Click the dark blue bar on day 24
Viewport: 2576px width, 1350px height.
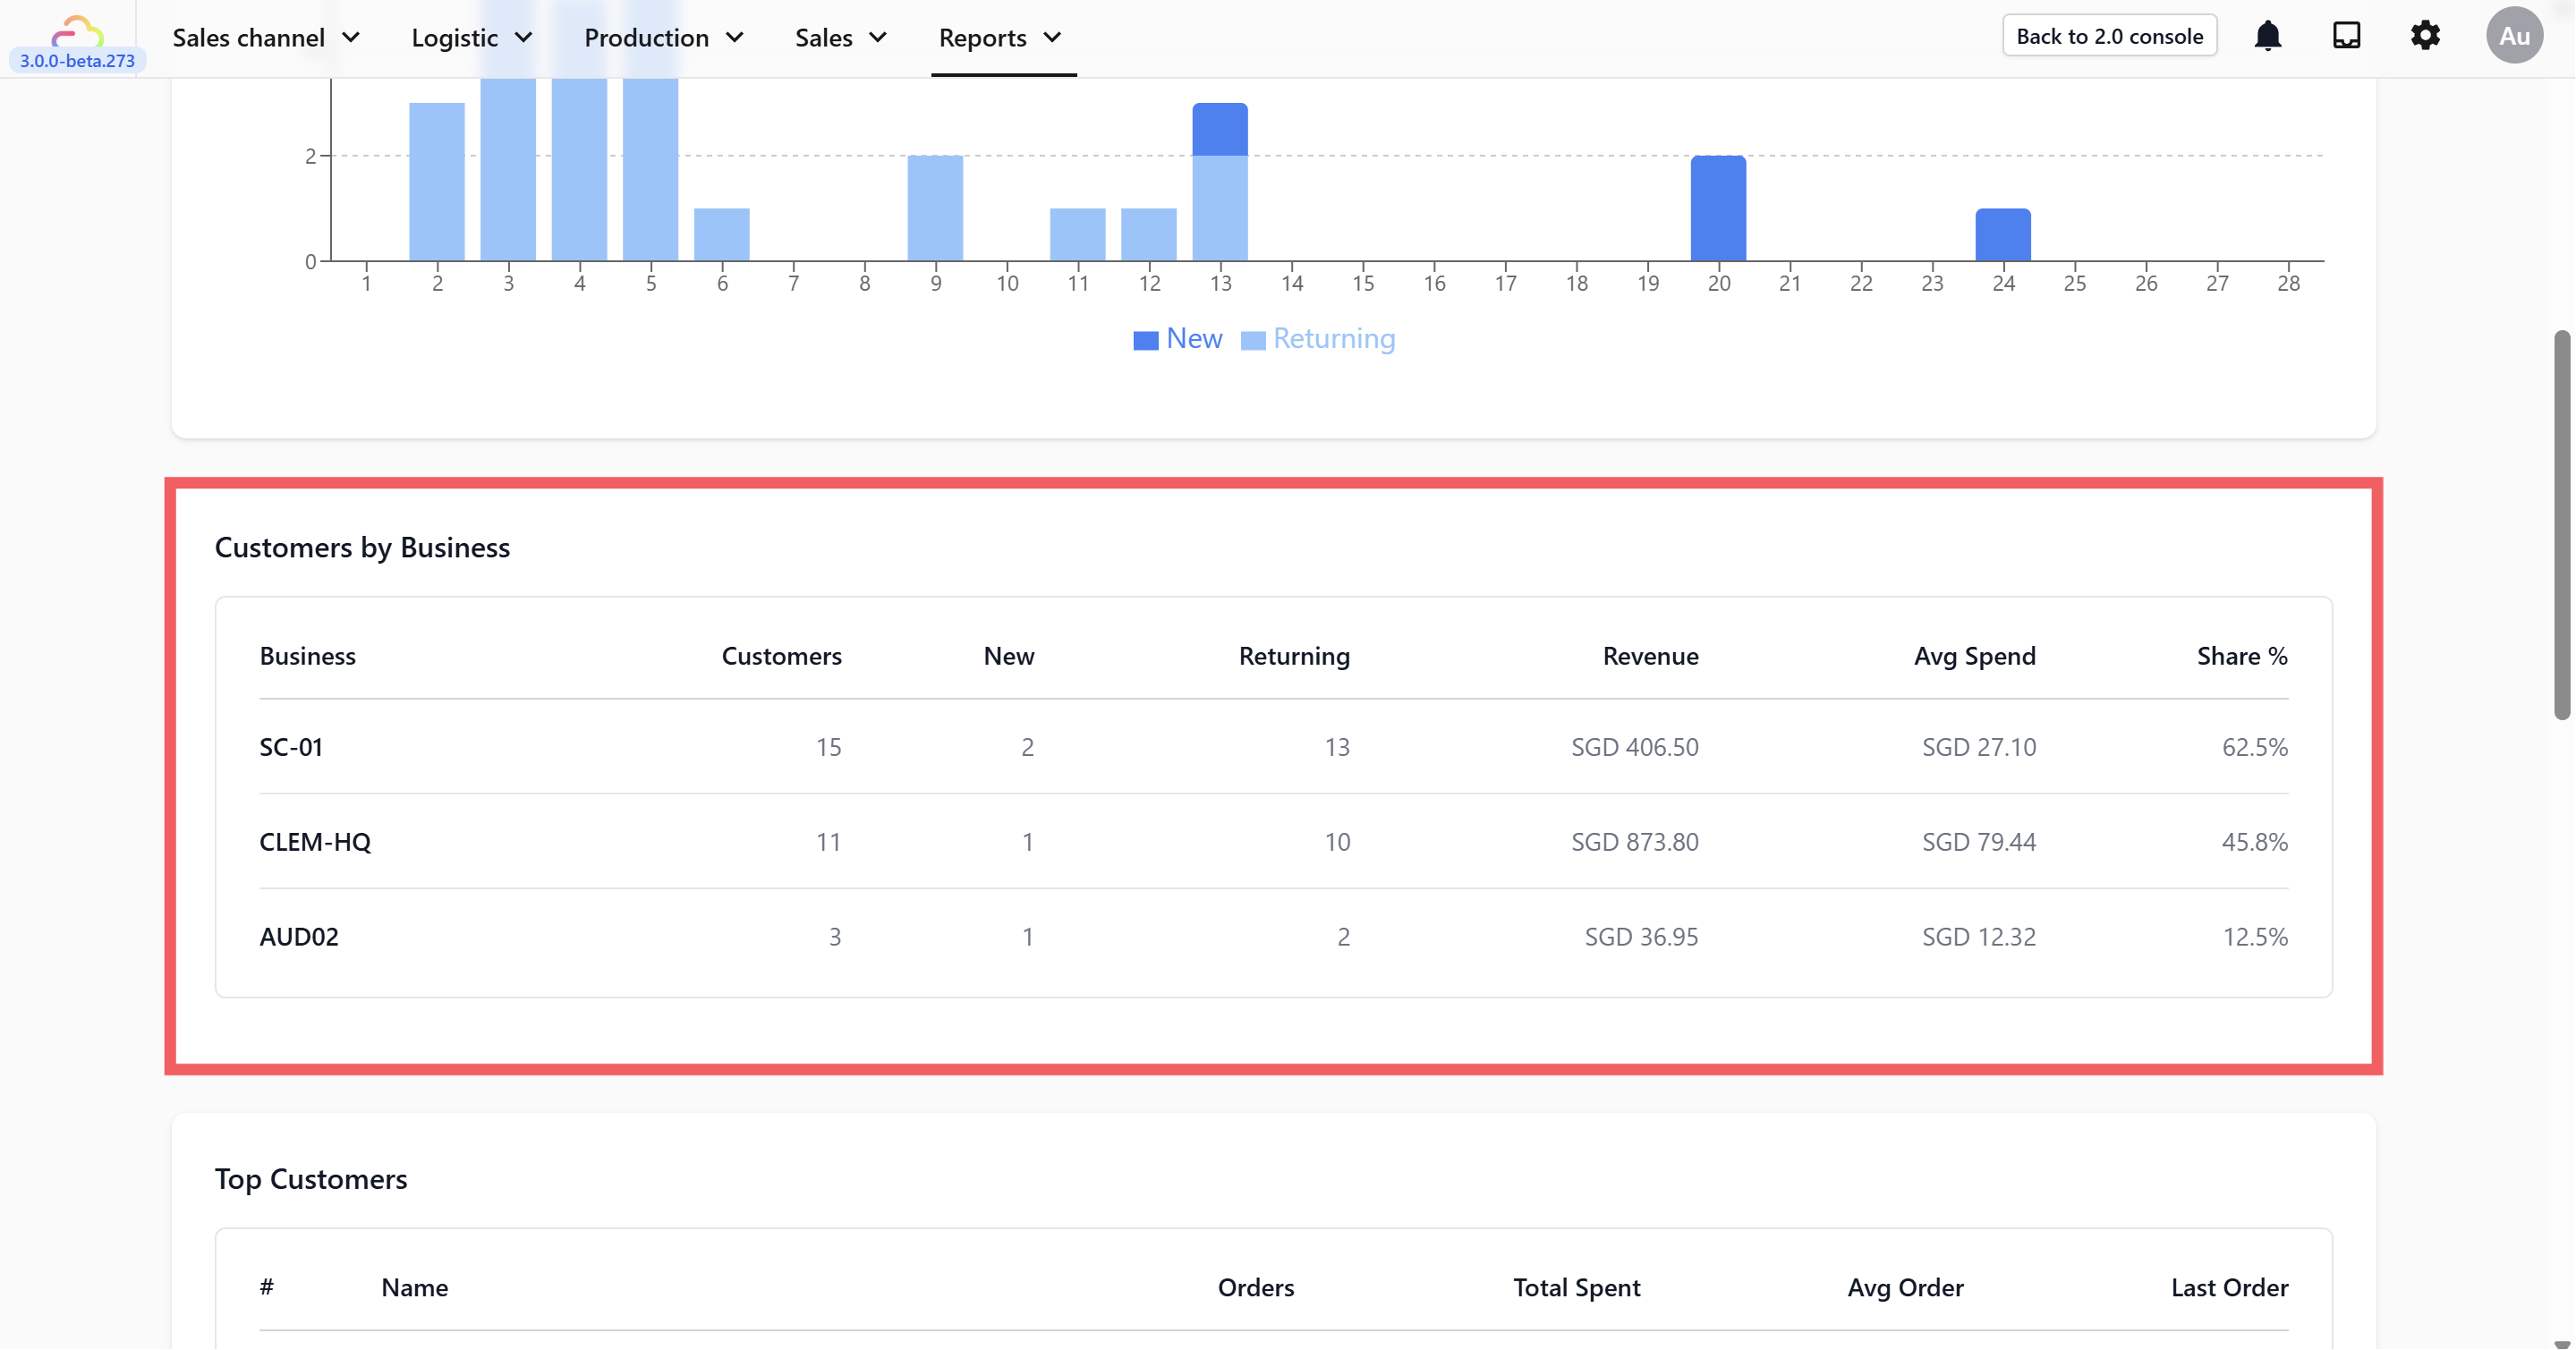coord(2002,235)
